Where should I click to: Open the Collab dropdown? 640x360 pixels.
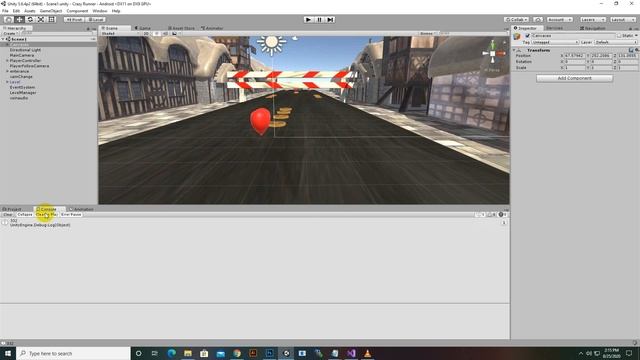(x=516, y=20)
